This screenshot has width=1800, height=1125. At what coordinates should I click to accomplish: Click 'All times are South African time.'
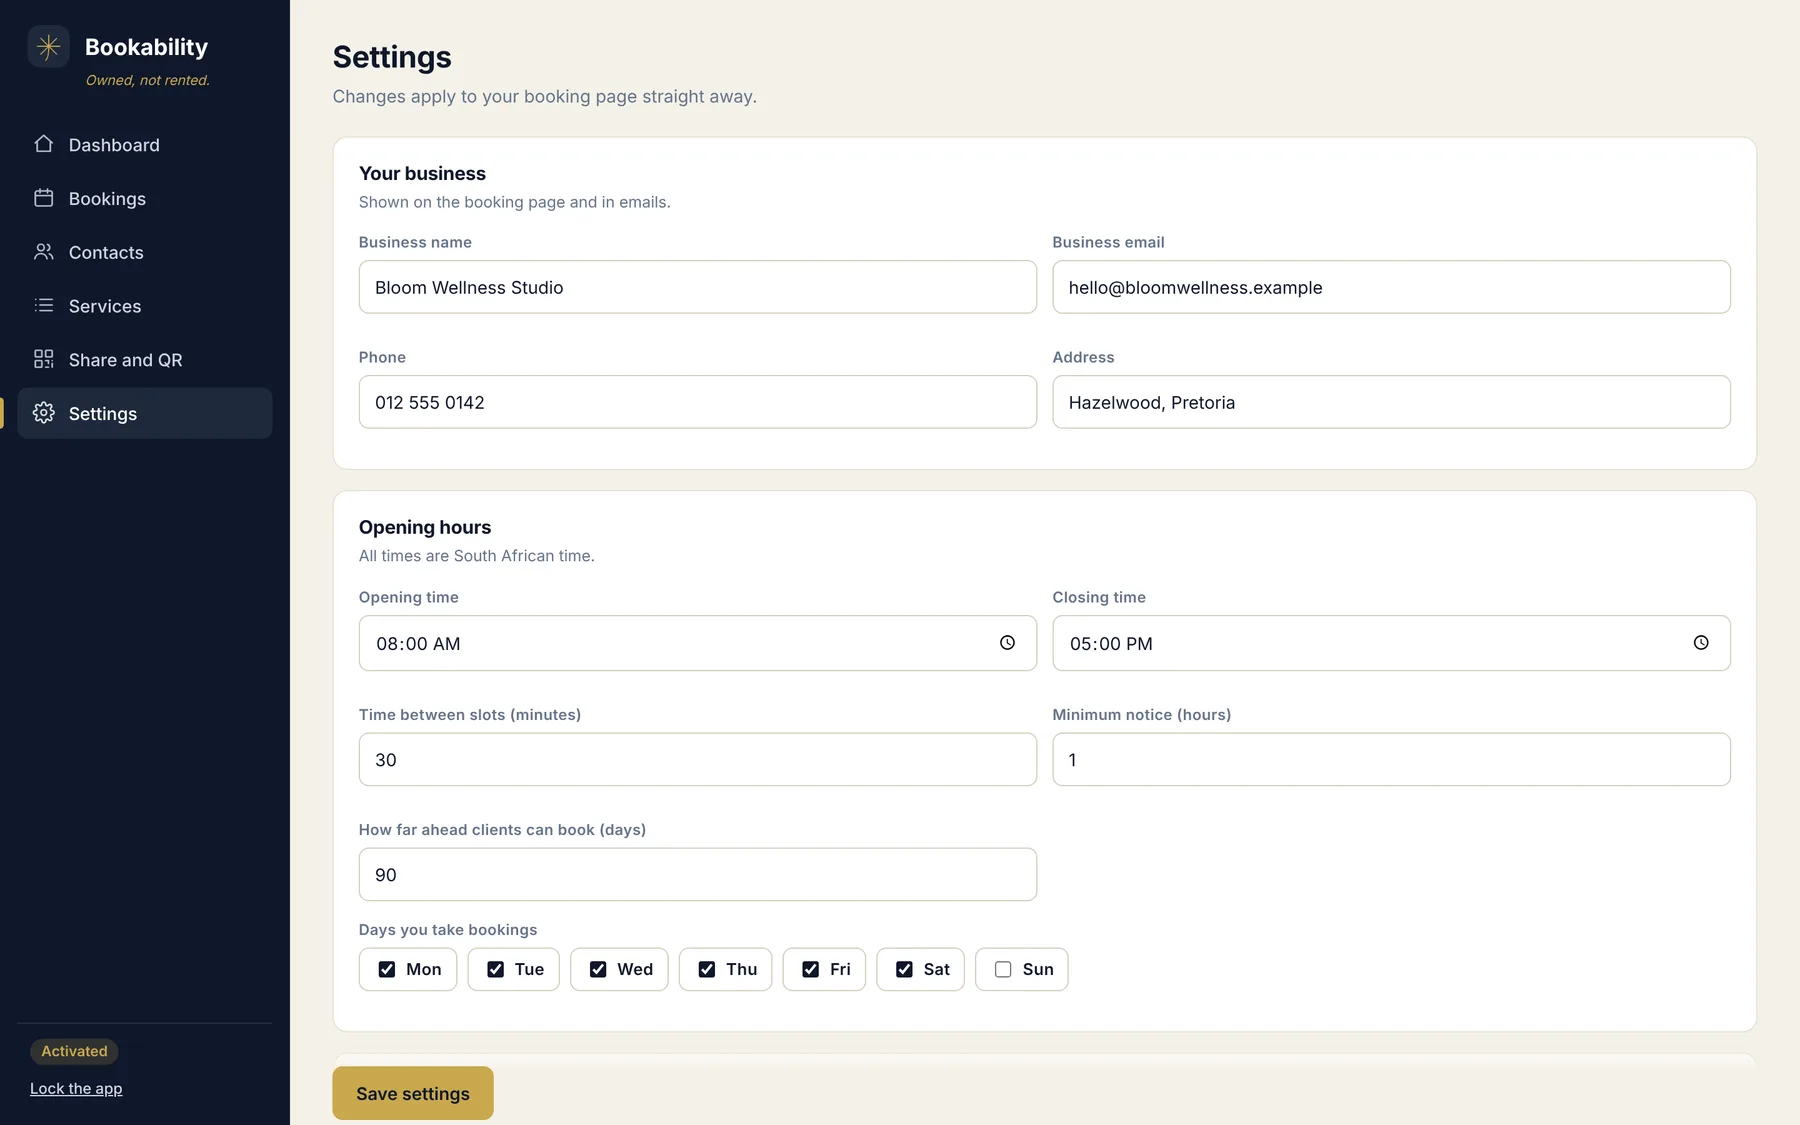[476, 556]
